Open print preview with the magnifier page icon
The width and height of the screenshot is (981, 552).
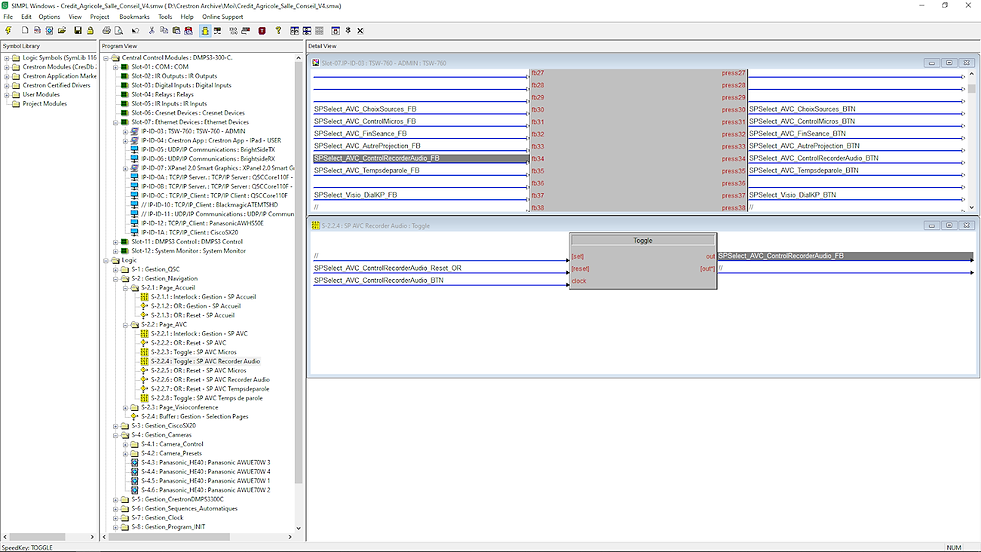[x=119, y=30]
